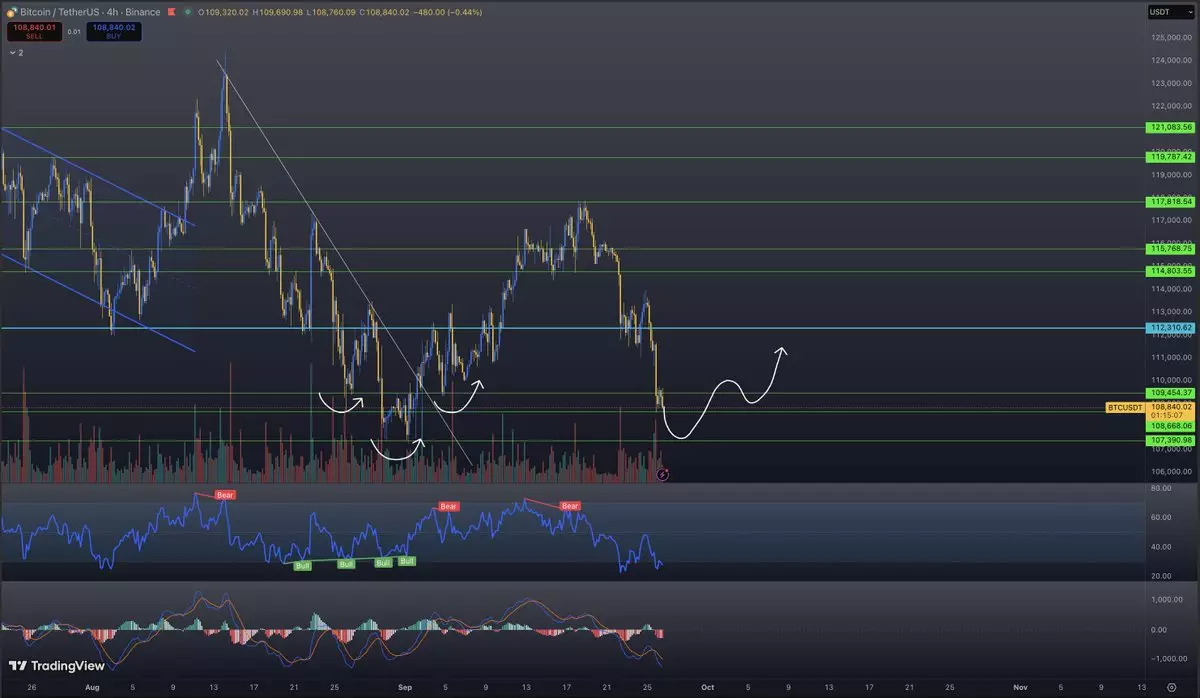Viewport: 1200px width, 698px height.
Task: Click the orange BTCUSDT price tag
Action: coord(1124,408)
